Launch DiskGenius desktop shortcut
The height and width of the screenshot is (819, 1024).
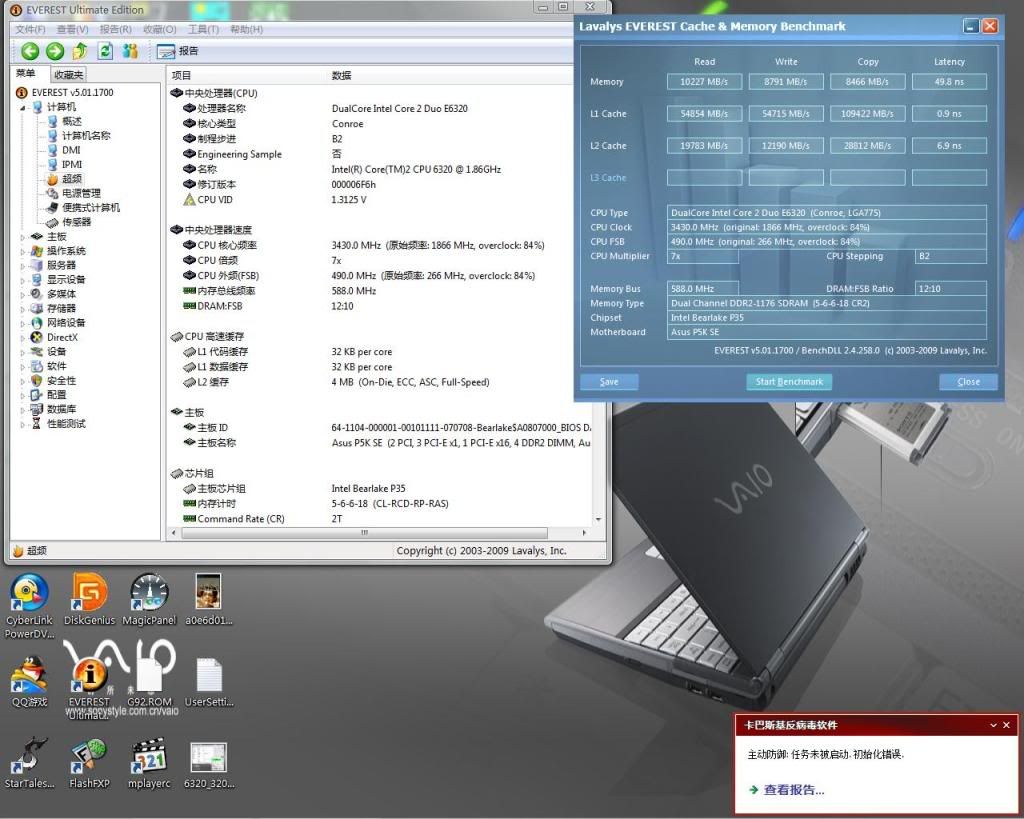pyautogui.click(x=90, y=595)
